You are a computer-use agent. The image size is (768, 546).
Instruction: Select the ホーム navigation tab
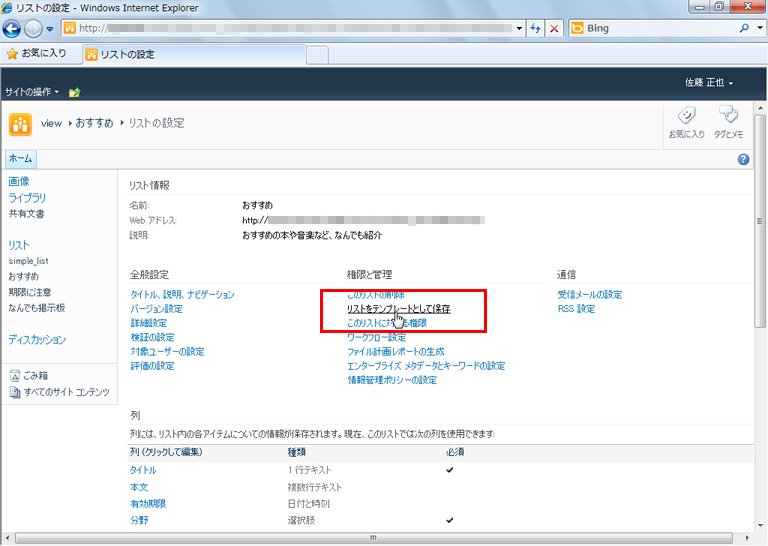coord(21,159)
